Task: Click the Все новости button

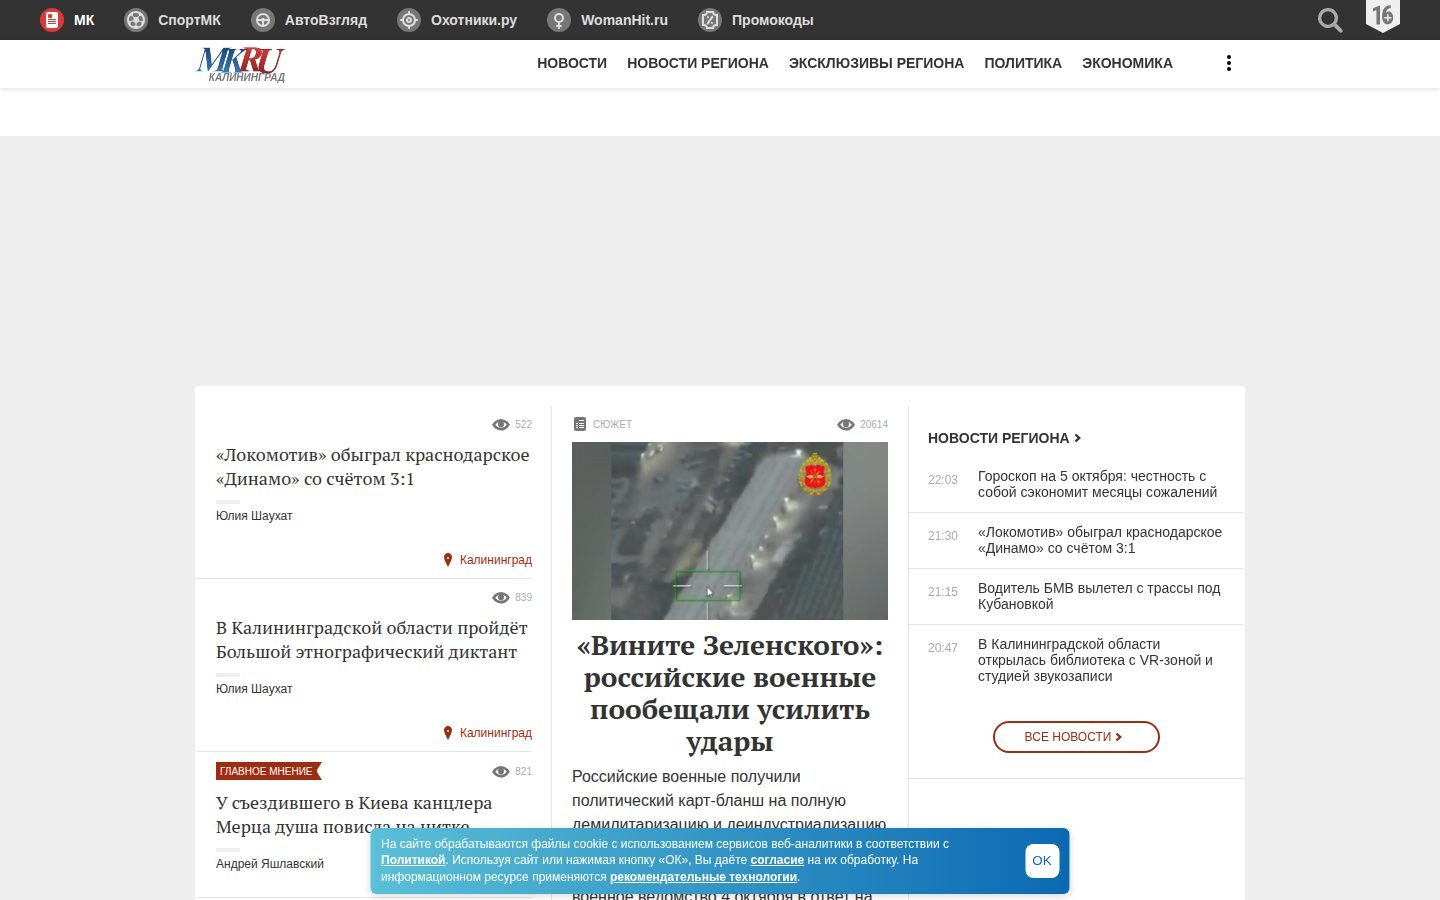Action: (1076, 737)
